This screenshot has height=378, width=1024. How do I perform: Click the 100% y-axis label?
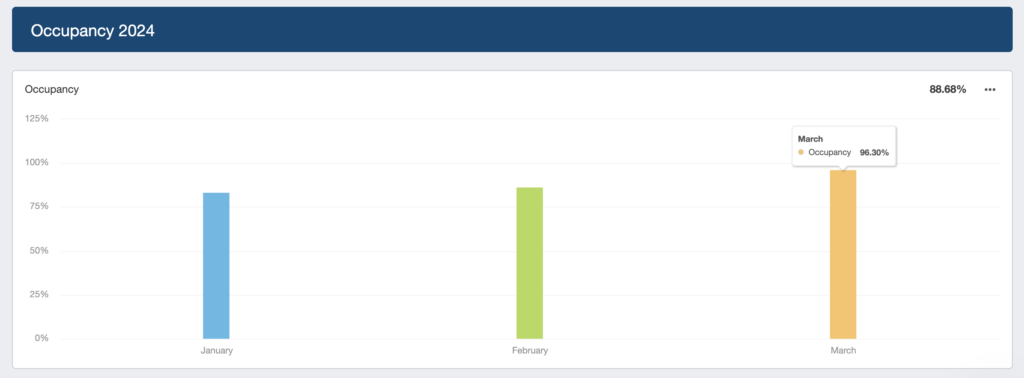36,163
